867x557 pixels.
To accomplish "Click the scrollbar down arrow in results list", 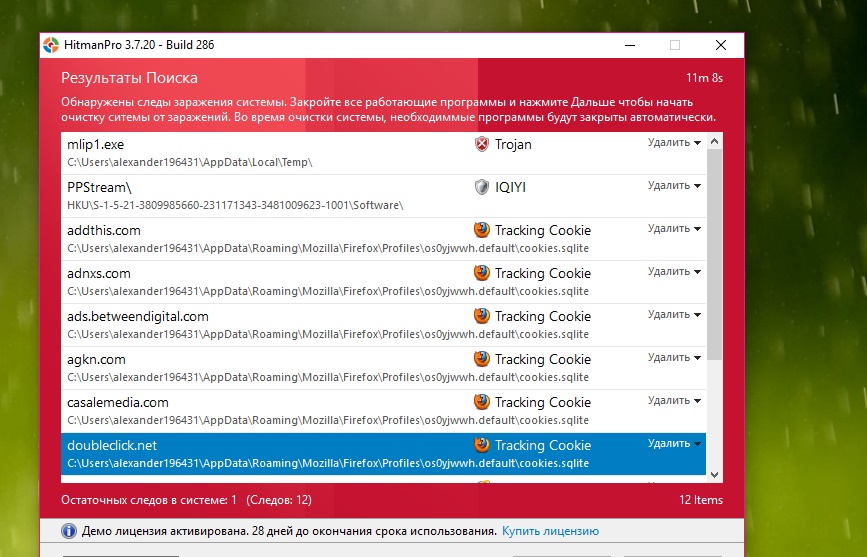I will click(x=714, y=475).
